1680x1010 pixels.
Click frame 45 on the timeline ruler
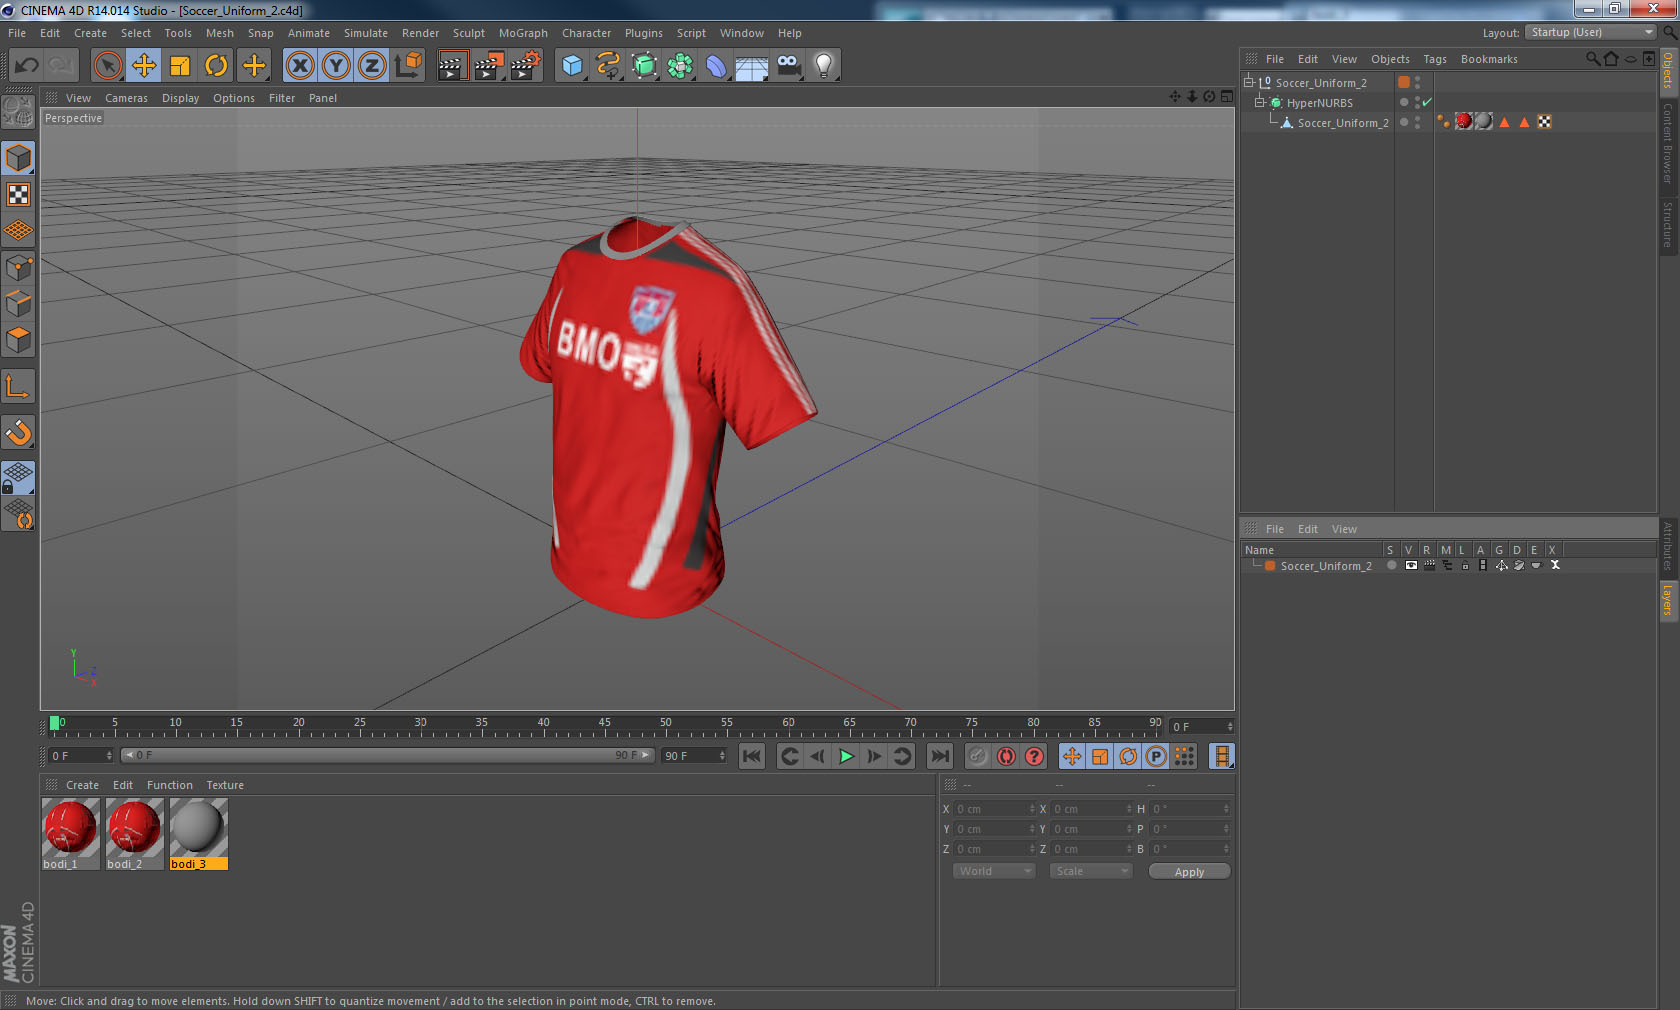point(604,724)
